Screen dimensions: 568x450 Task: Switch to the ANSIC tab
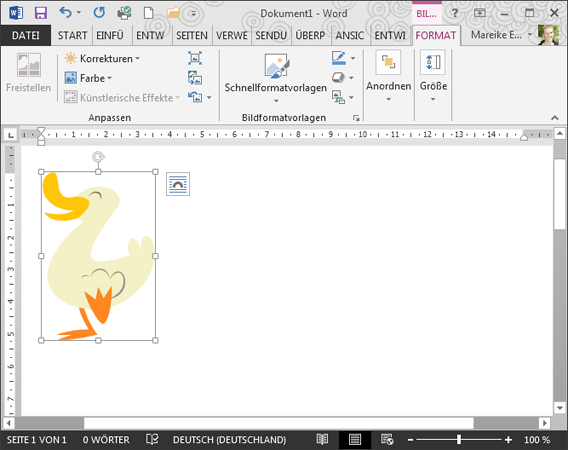350,36
